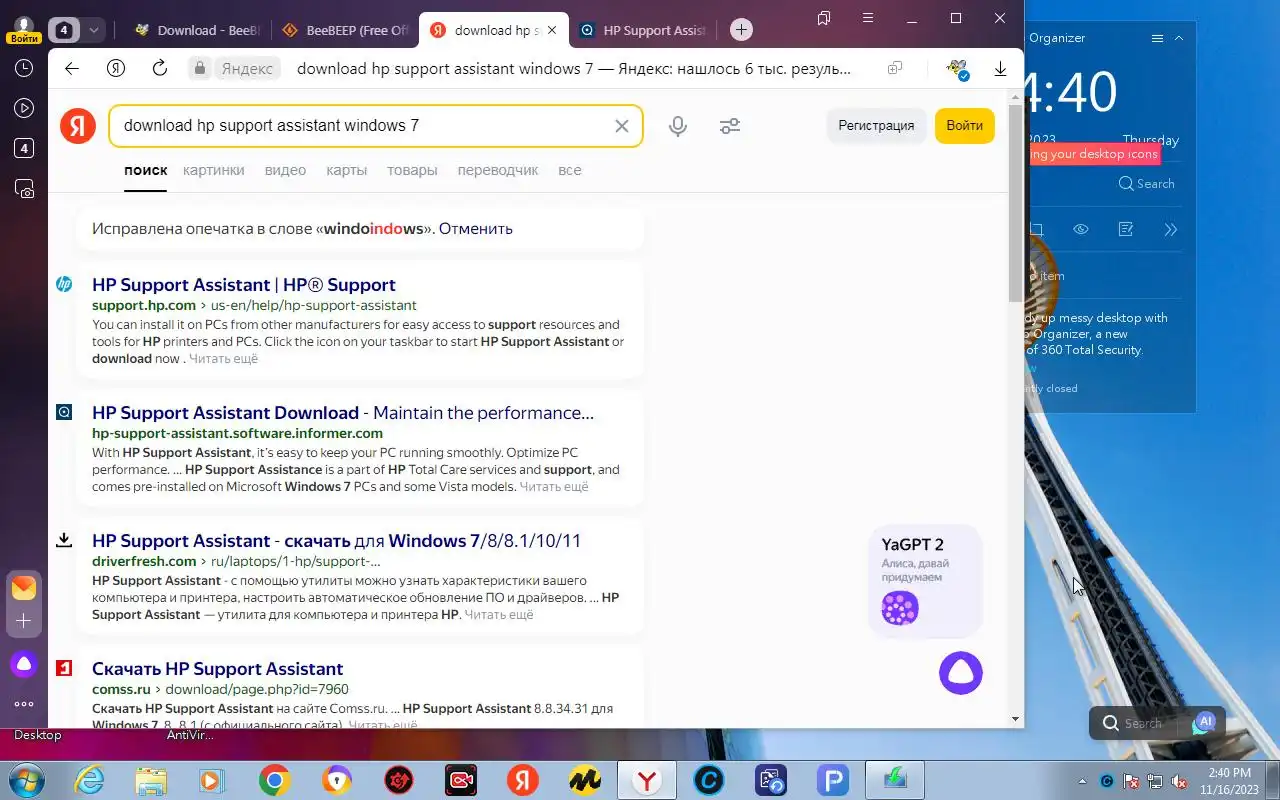Expand the tab groups dropdown arrow
The width and height of the screenshot is (1280, 800).
[x=94, y=30]
